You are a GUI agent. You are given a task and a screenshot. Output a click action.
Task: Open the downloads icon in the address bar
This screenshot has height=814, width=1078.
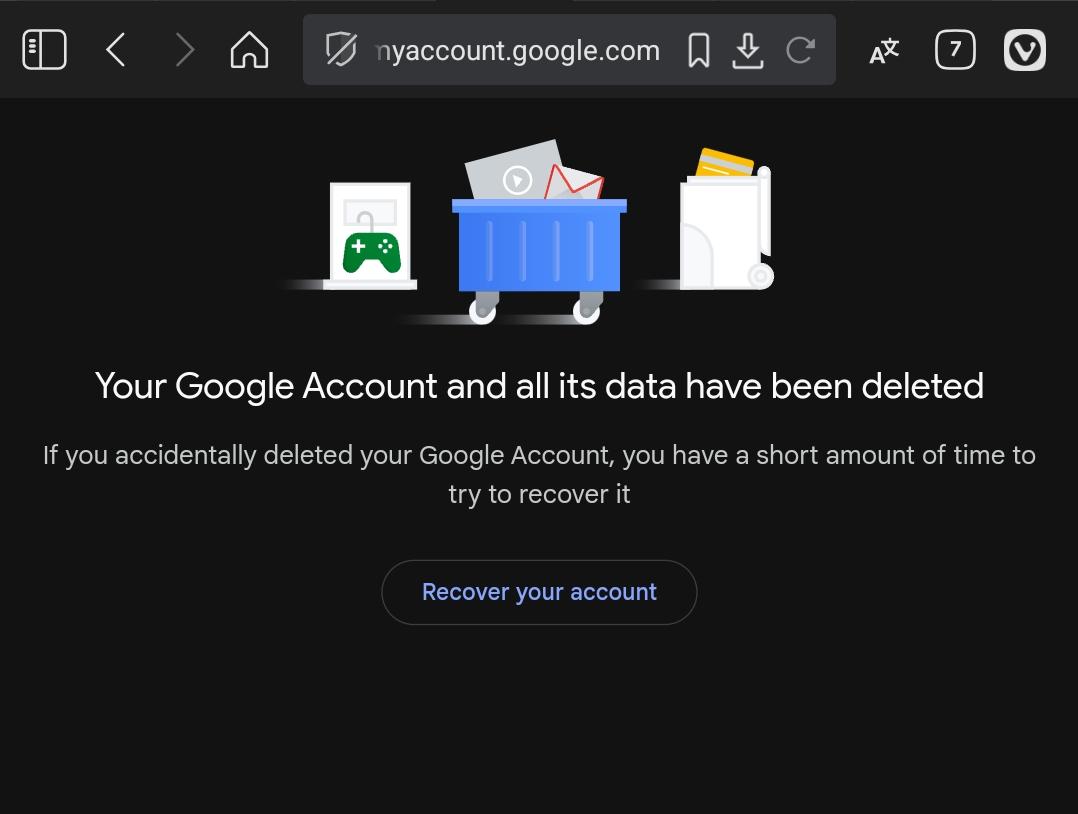tap(748, 50)
